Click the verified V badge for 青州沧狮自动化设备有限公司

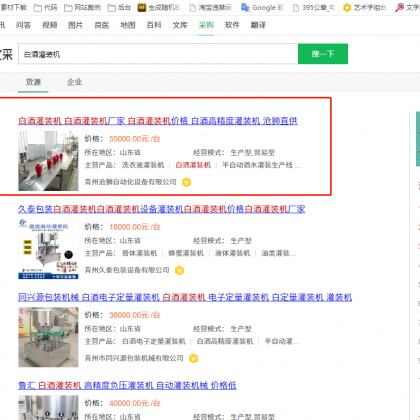click(x=186, y=182)
